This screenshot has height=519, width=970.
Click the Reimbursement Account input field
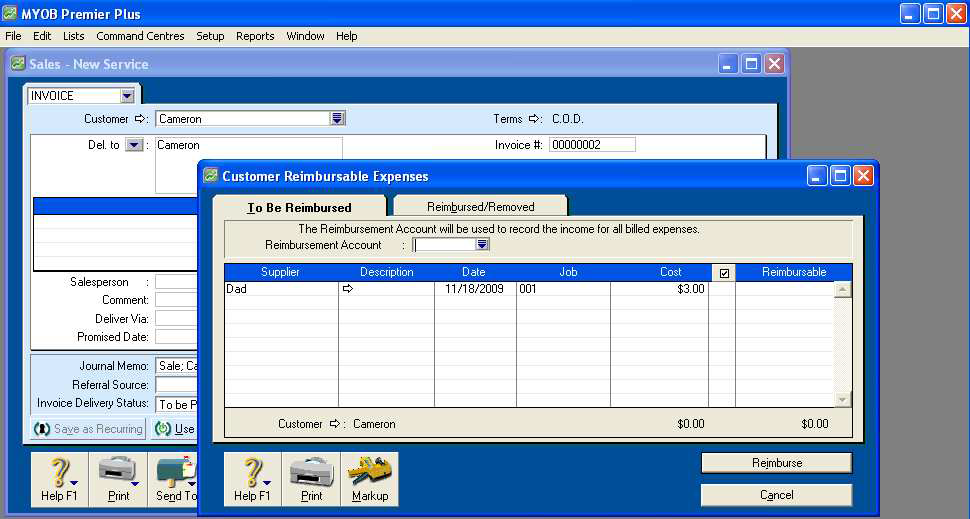point(444,244)
